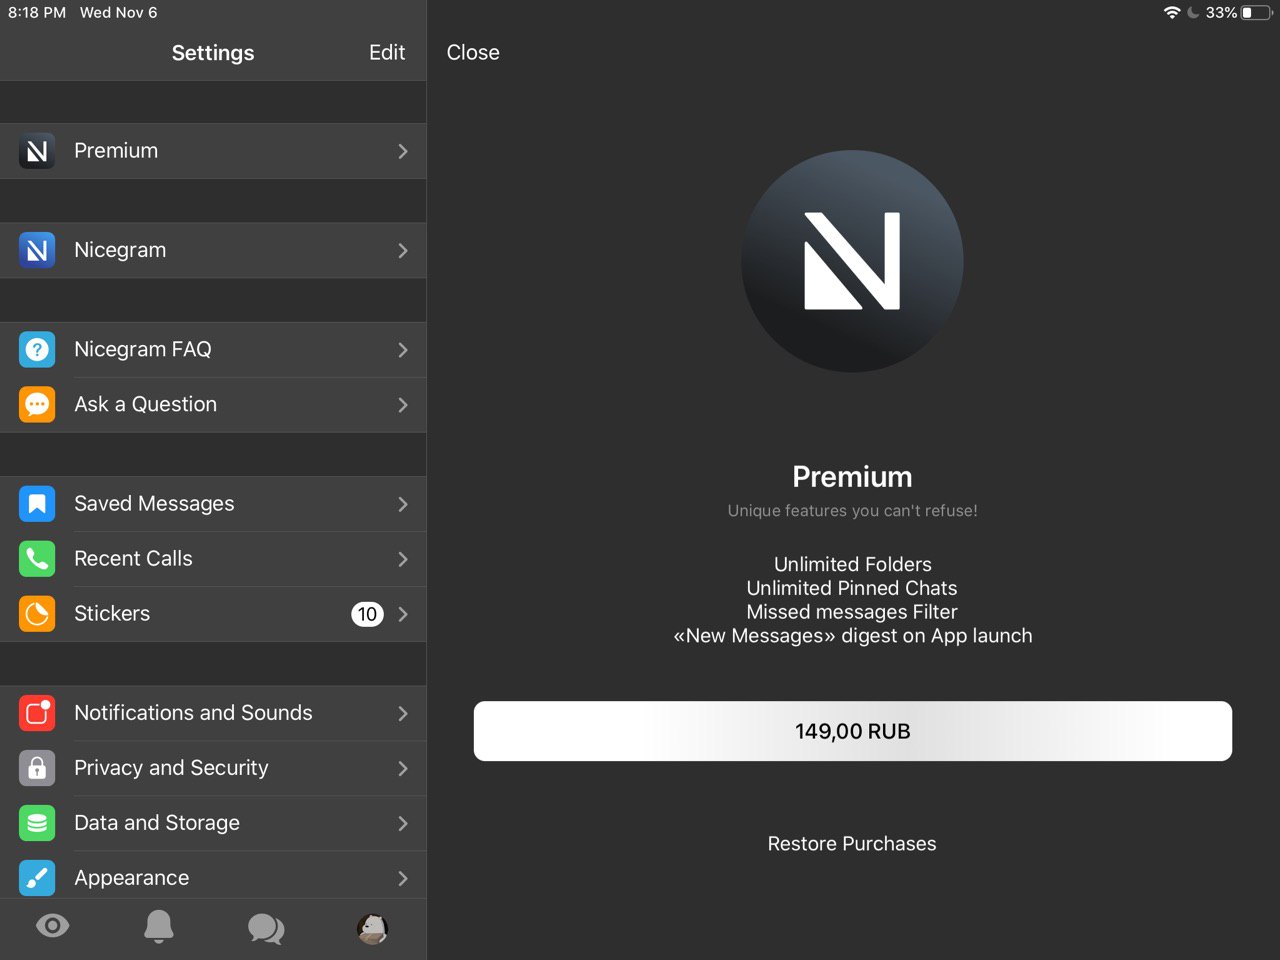Open the Nicegram menu label
This screenshot has width=1280, height=960.
tap(120, 250)
